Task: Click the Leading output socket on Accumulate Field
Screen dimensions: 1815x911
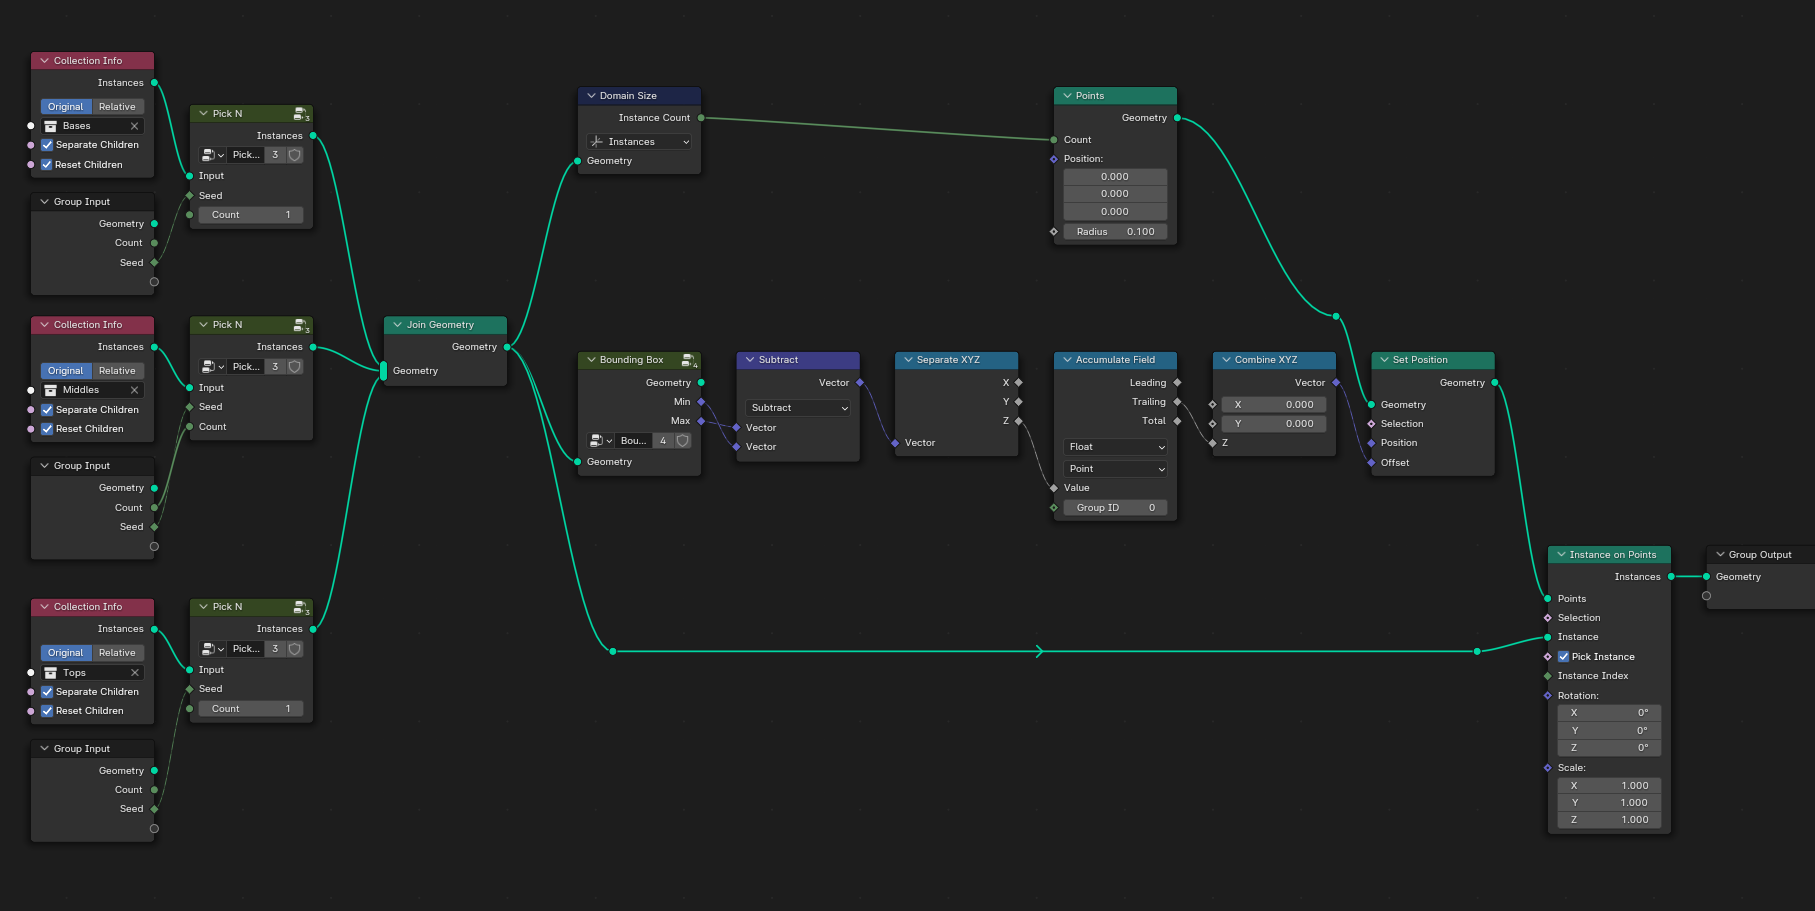Action: click(1177, 383)
